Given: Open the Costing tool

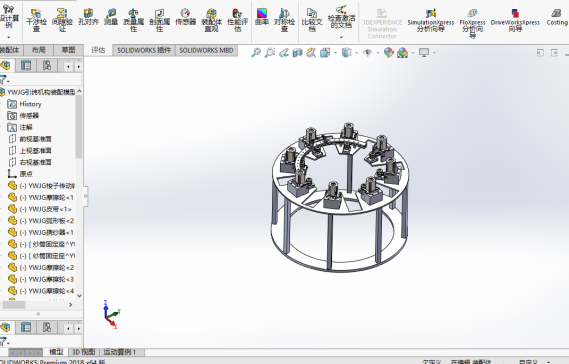Looking at the screenshot, I should tap(557, 17).
